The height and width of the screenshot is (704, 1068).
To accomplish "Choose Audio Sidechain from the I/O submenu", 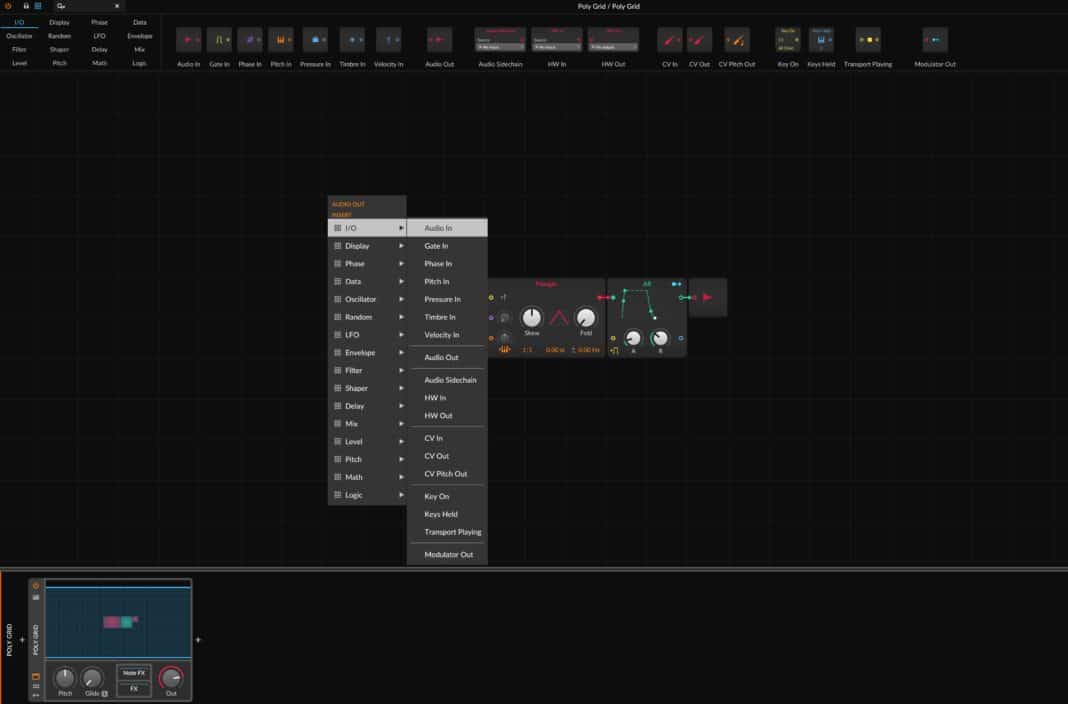I will tap(447, 379).
